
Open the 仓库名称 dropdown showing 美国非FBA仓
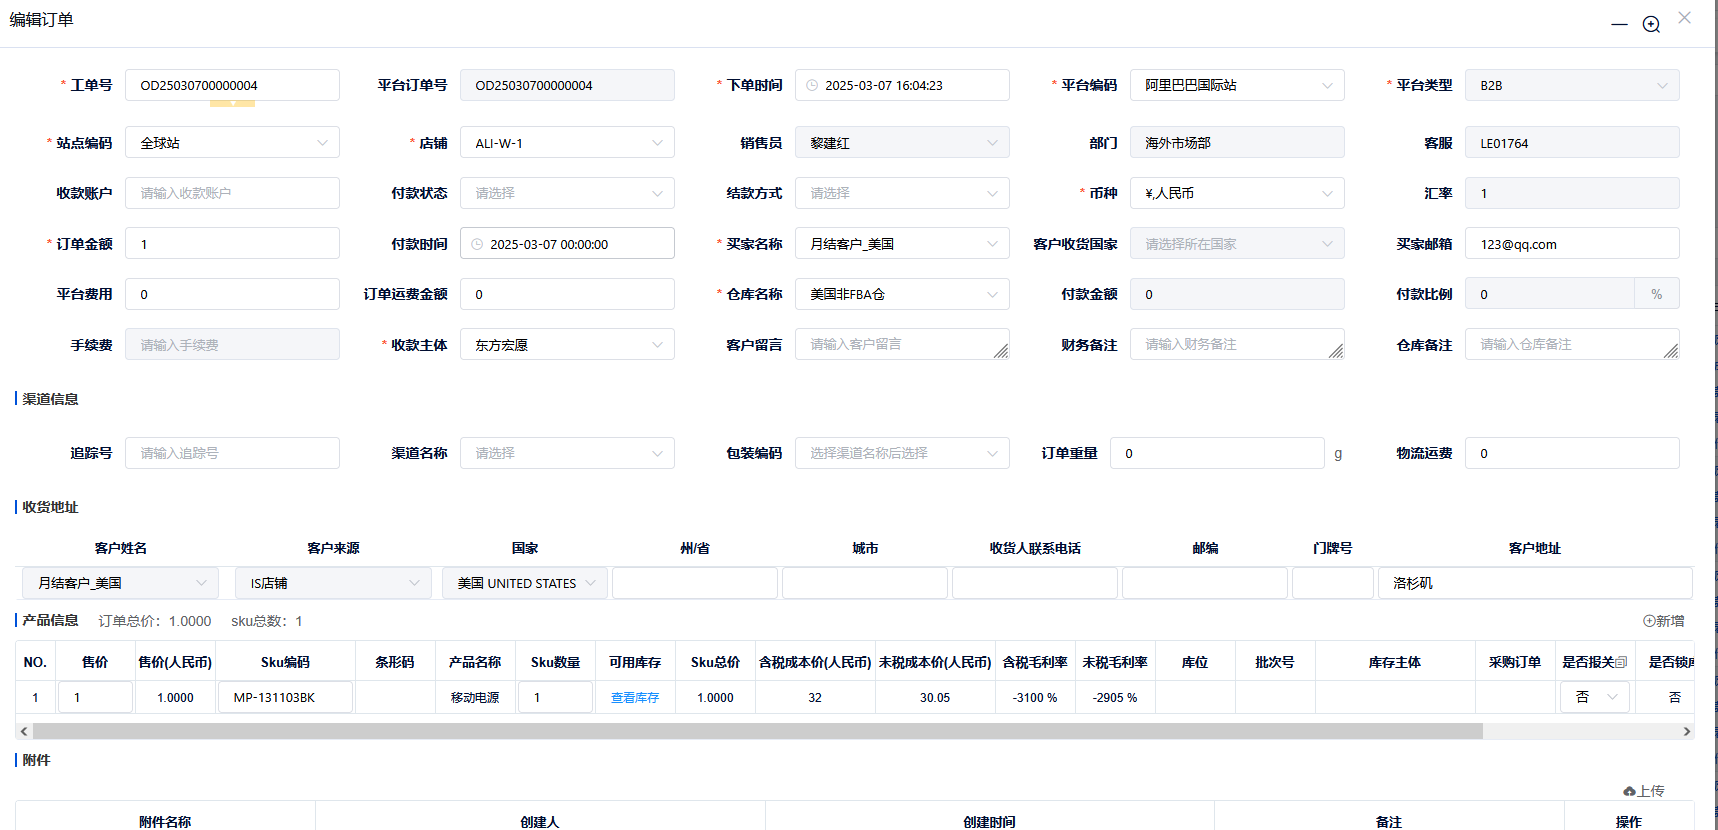[901, 294]
